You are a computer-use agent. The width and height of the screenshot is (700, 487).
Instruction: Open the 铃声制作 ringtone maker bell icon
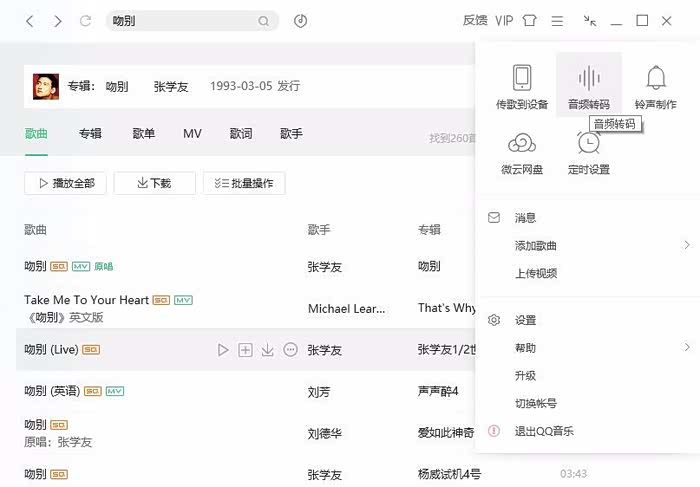[656, 78]
